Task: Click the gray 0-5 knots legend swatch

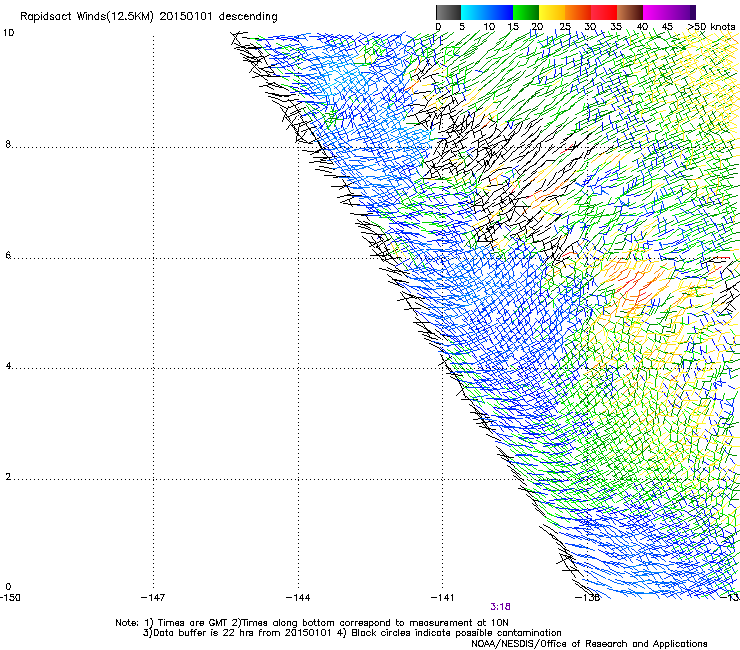Action: point(448,12)
